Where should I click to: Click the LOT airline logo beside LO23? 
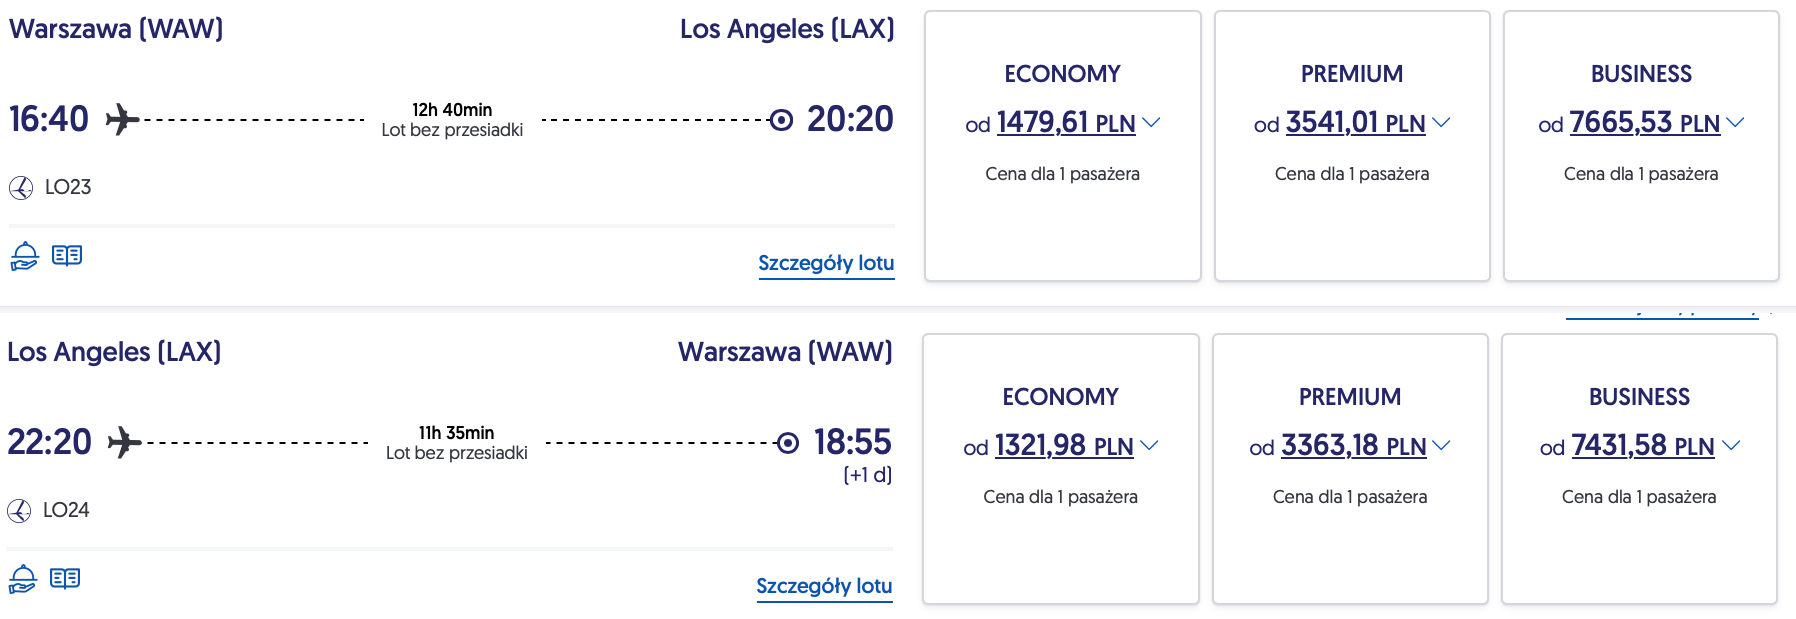point(21,187)
